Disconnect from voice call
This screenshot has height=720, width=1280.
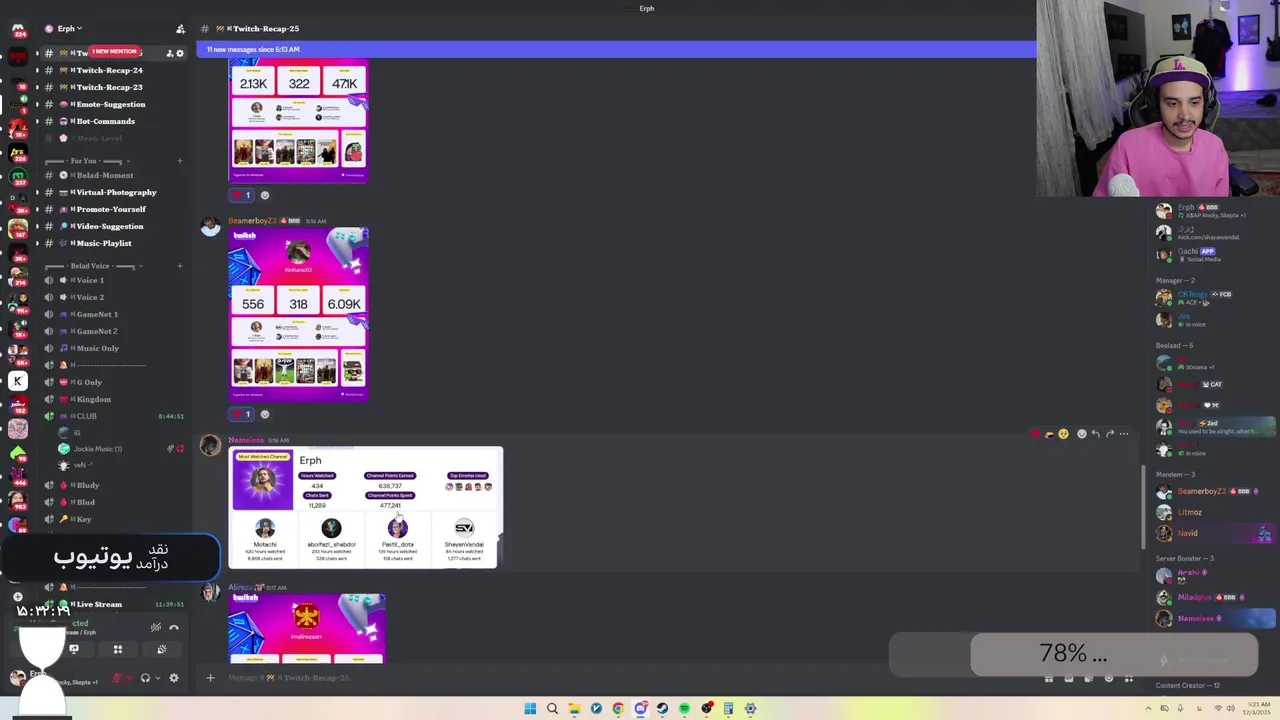click(174, 627)
